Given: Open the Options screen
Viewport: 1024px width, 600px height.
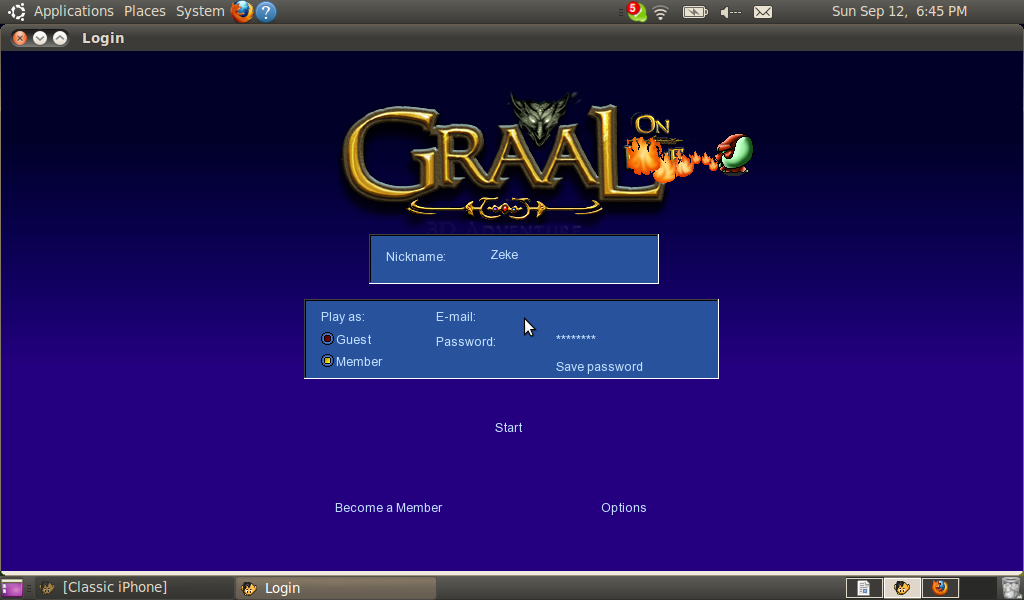Looking at the screenshot, I should click(623, 508).
